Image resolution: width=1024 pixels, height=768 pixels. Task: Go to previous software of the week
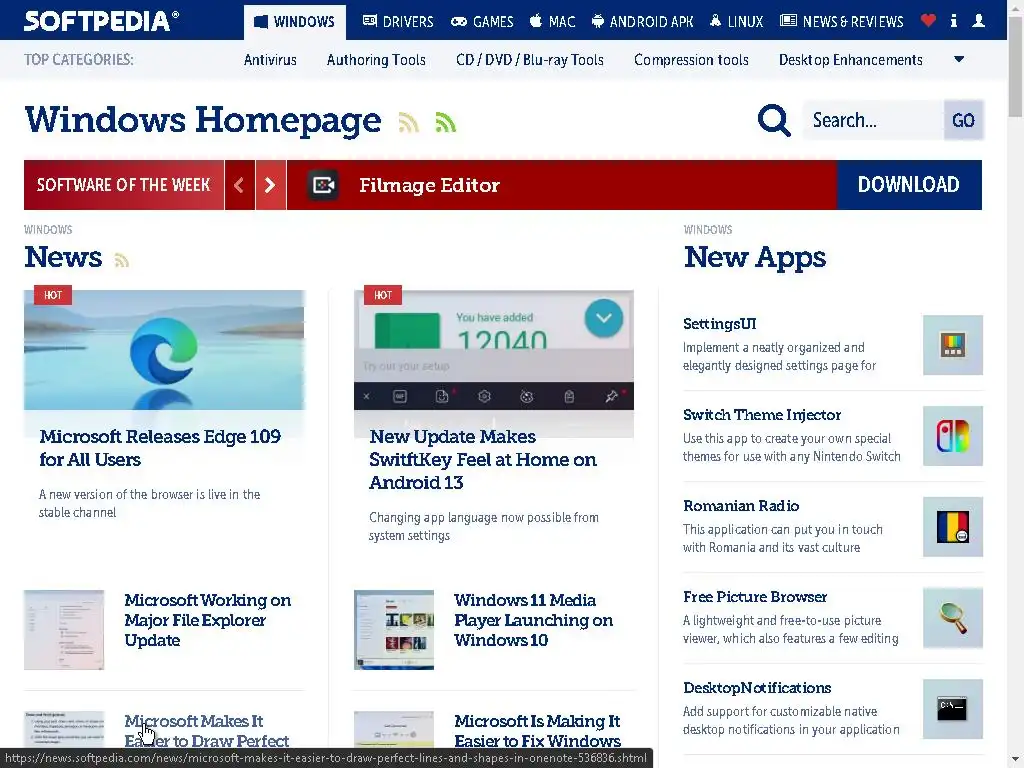tap(239, 185)
